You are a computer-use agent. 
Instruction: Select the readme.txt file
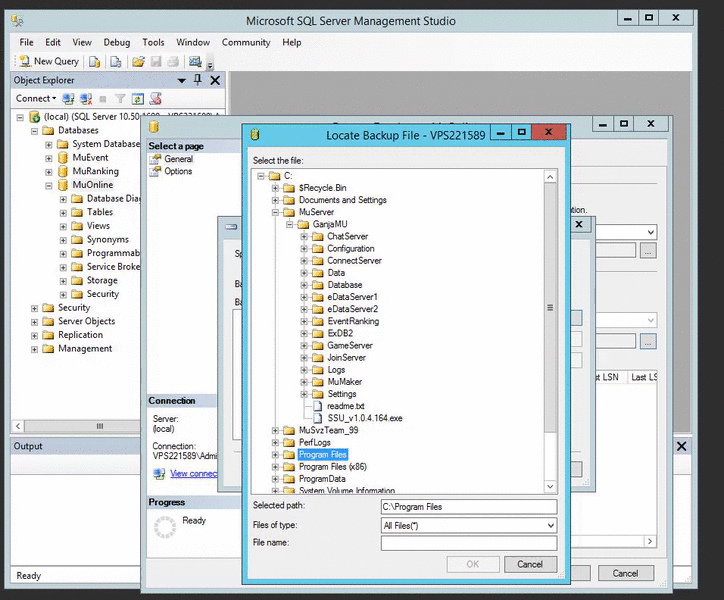[345, 406]
